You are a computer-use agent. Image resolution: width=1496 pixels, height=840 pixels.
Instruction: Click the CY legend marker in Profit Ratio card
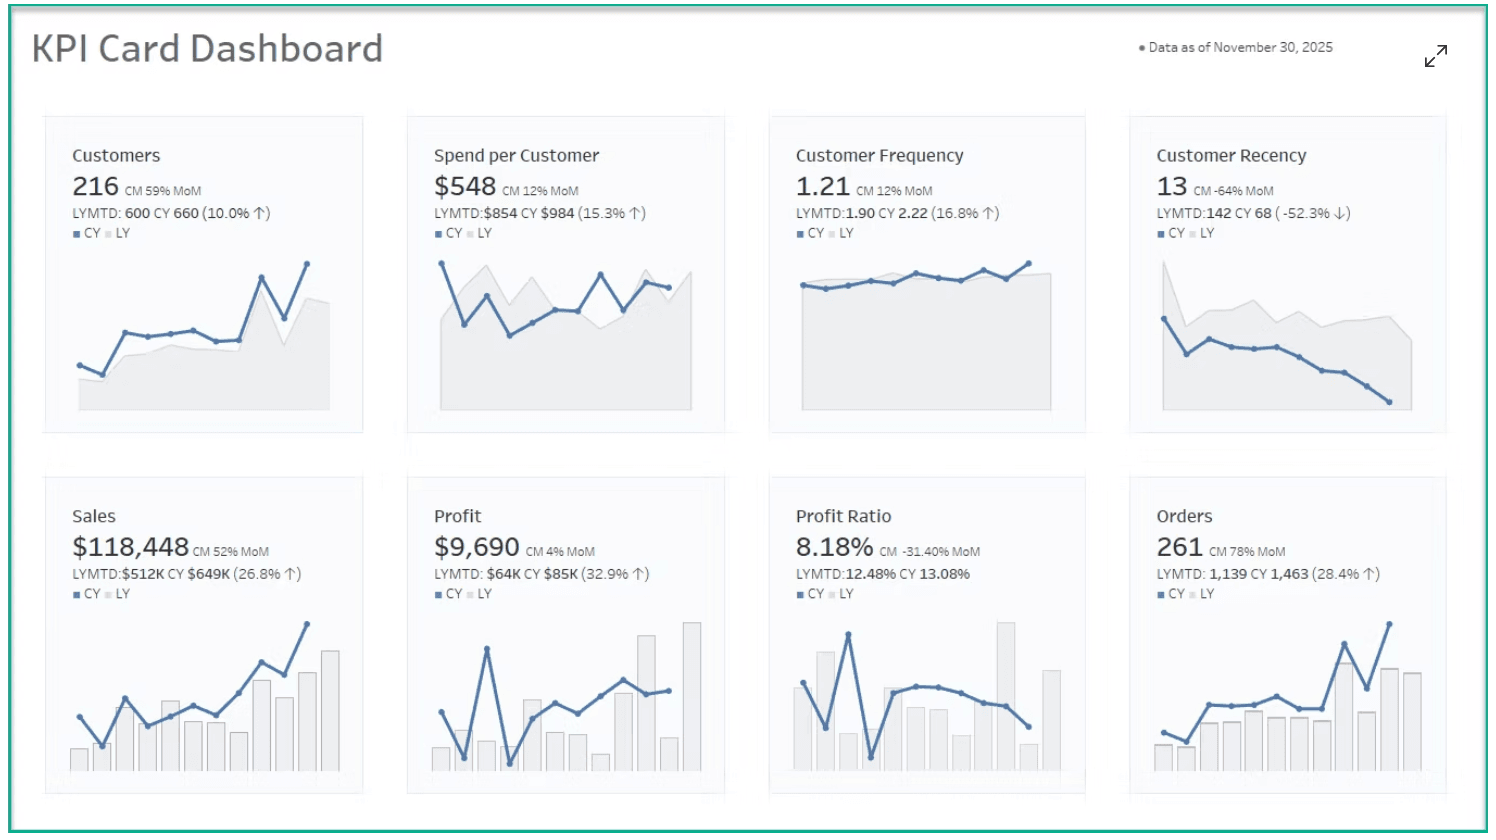click(800, 595)
